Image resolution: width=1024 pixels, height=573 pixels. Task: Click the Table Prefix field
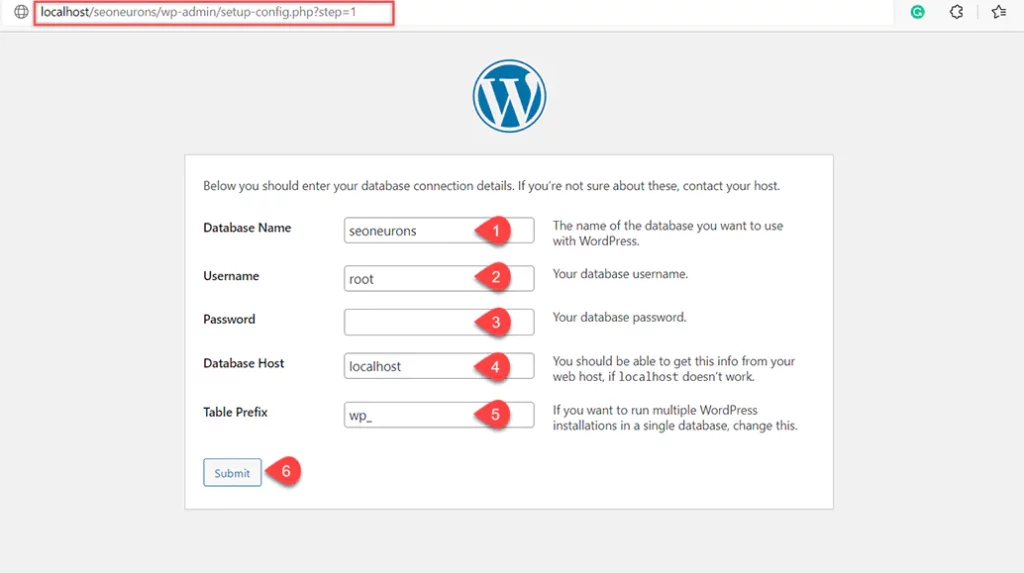439,415
